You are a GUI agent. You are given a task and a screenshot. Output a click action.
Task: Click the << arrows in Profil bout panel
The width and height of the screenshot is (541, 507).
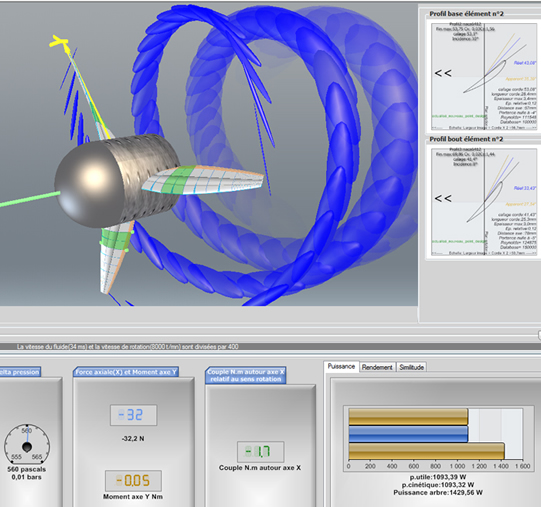[443, 198]
